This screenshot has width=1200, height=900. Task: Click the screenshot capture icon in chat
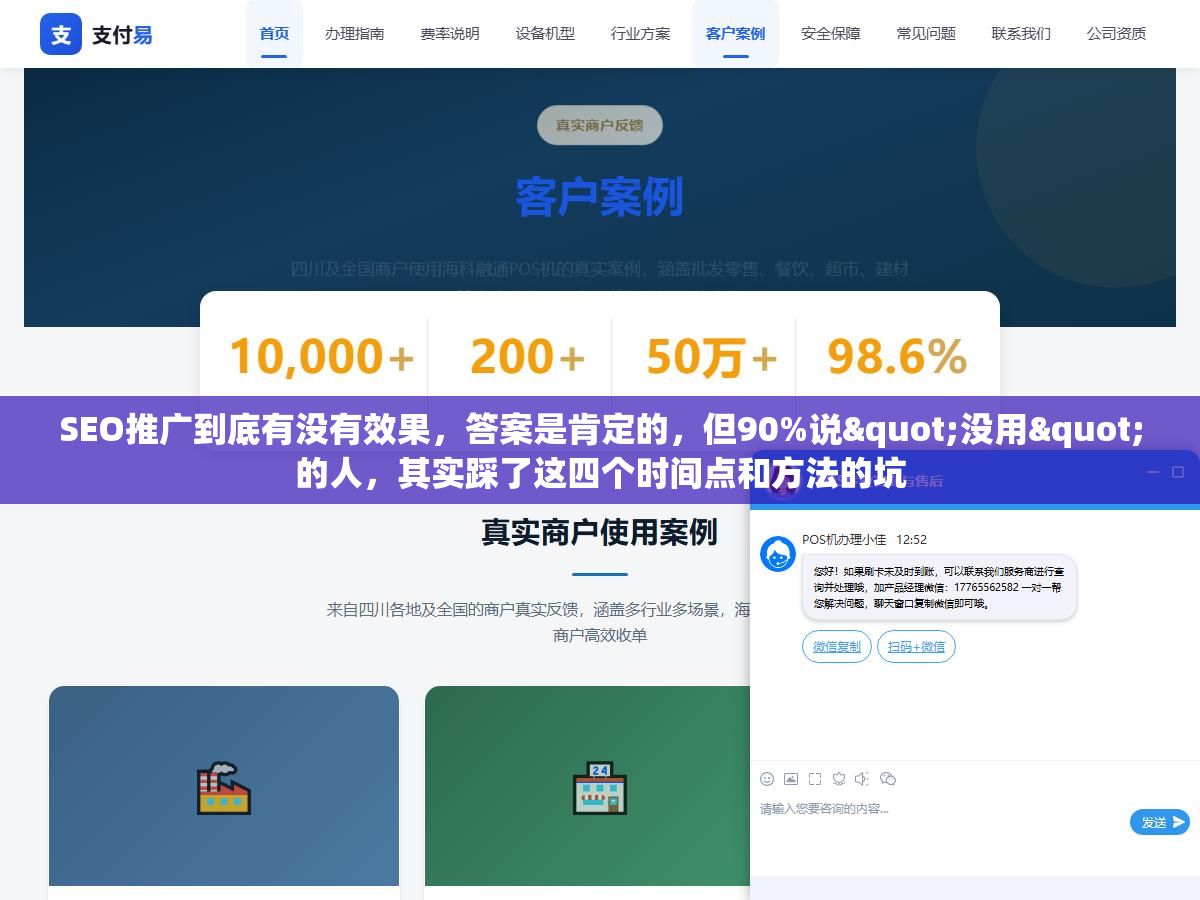(x=815, y=778)
